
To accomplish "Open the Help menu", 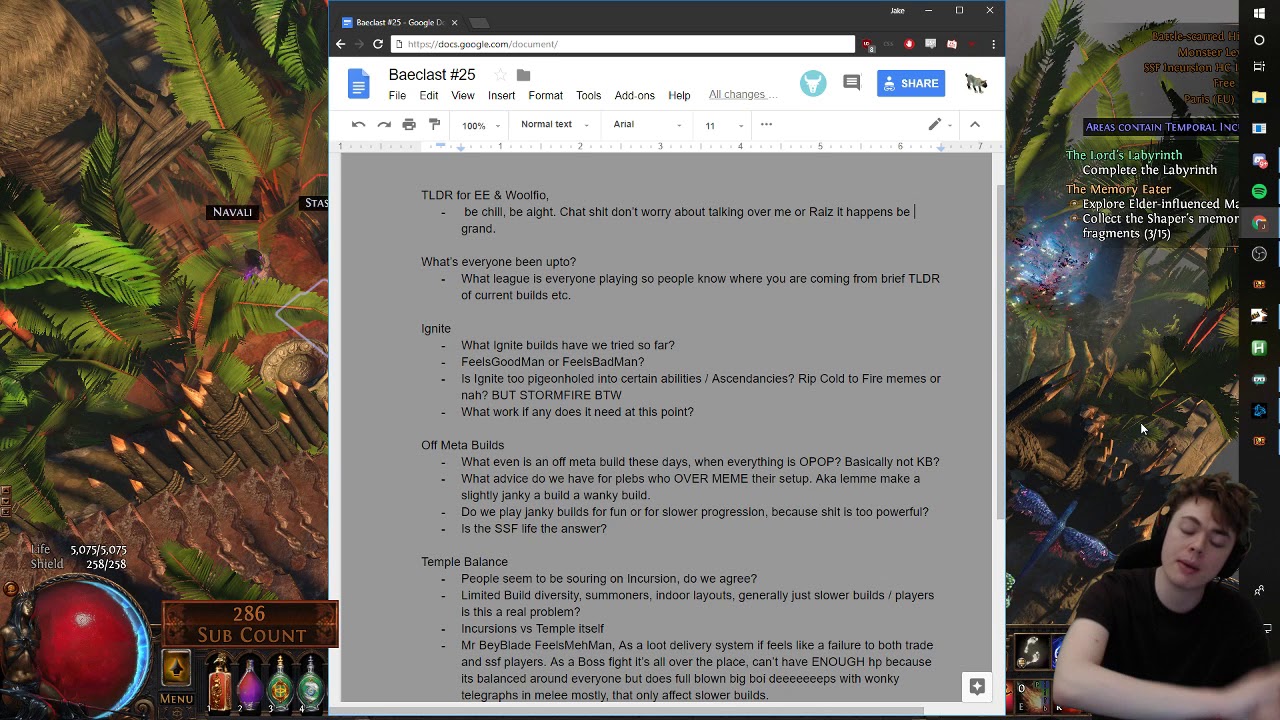I will pos(679,95).
